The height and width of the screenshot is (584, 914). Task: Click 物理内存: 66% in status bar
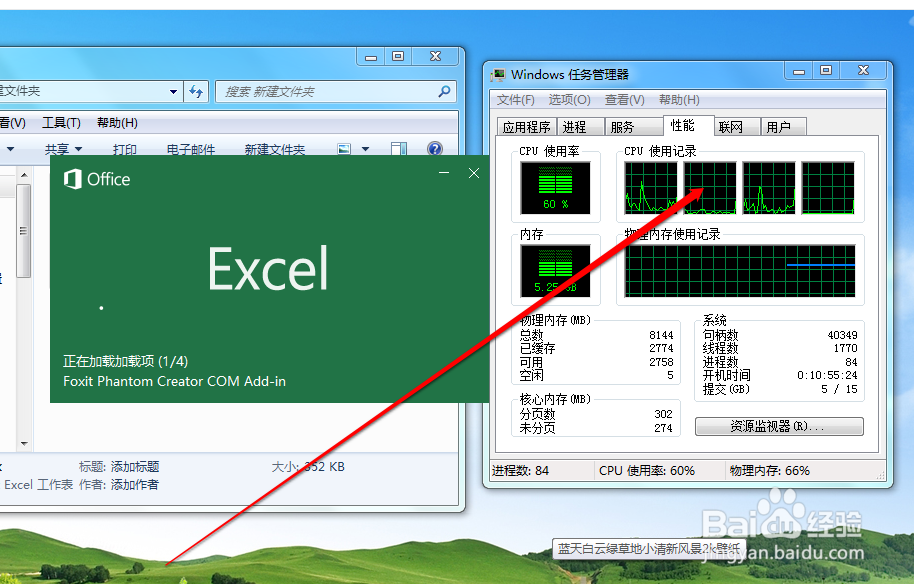[x=769, y=471]
